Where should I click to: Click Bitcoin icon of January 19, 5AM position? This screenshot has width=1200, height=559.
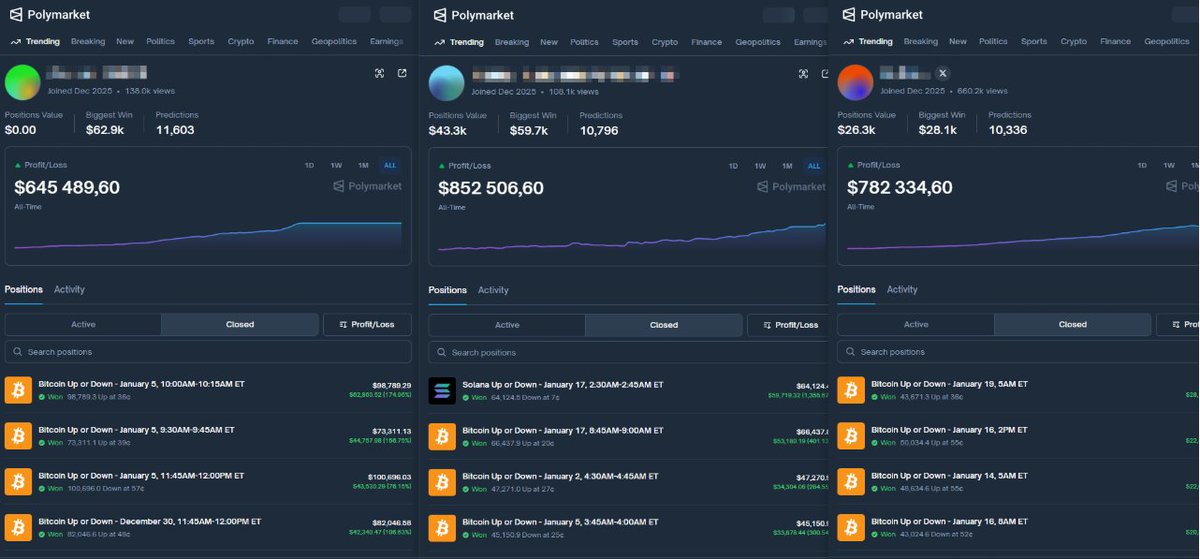[851, 390]
